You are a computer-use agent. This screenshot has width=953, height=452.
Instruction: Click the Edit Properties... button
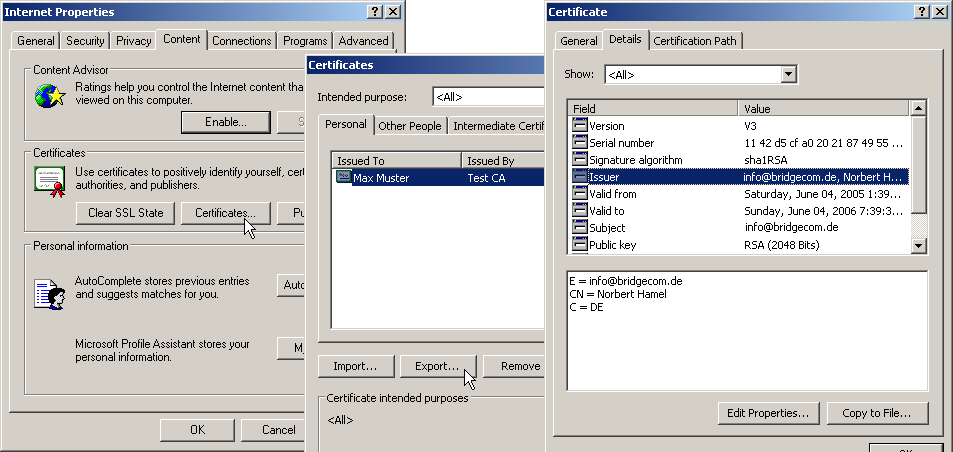[x=769, y=413]
